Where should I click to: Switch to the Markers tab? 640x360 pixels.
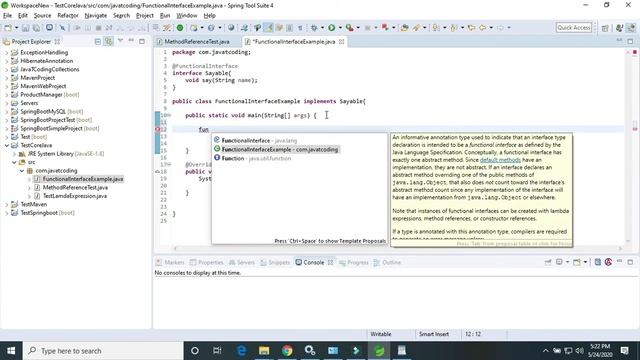[x=170, y=262]
